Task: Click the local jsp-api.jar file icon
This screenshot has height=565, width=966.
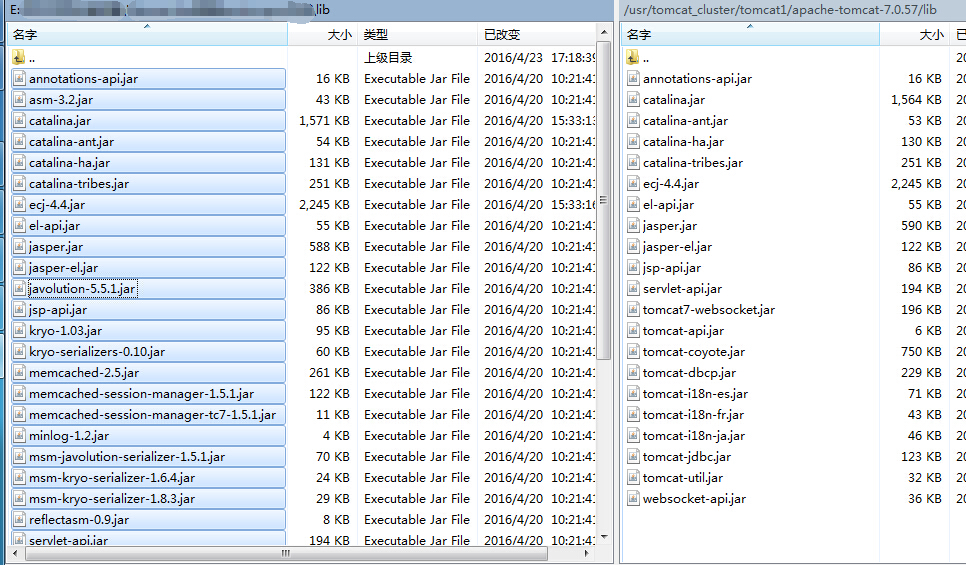Action: [x=20, y=309]
